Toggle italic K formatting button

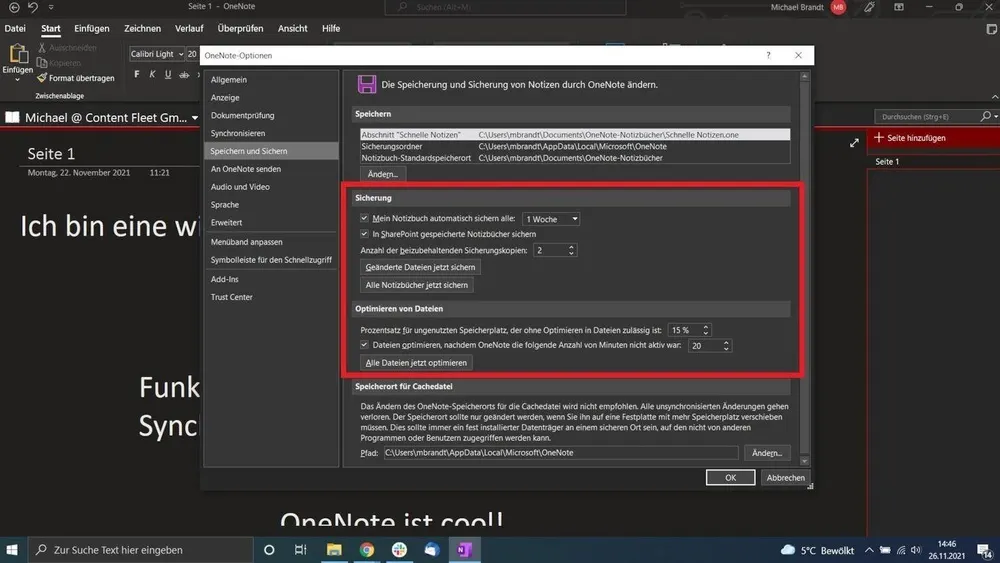pyautogui.click(x=152, y=75)
